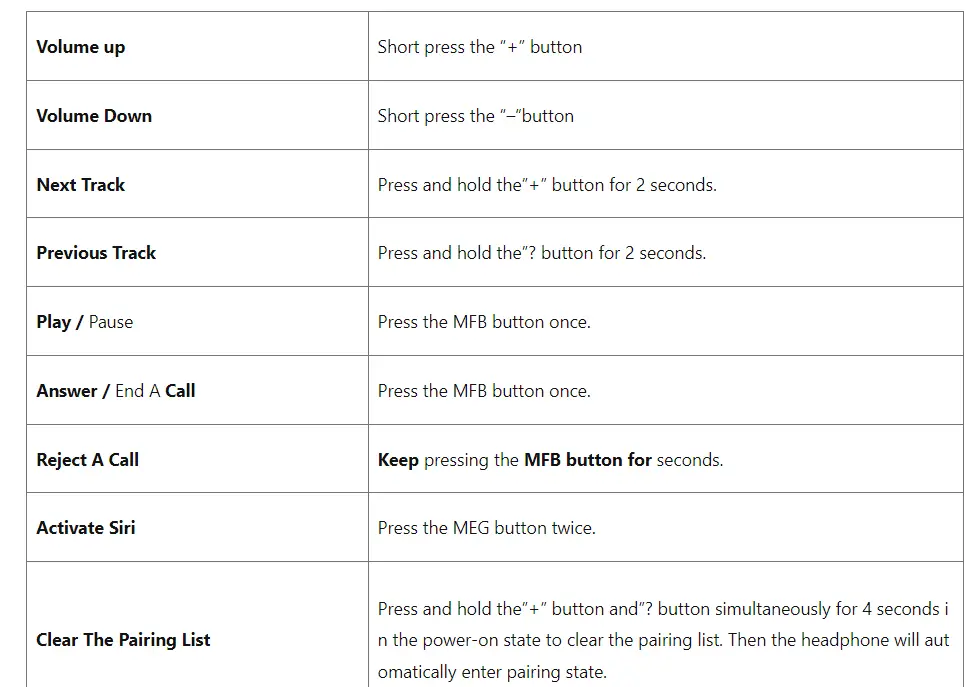Click the Next Track instruction text

[546, 185]
